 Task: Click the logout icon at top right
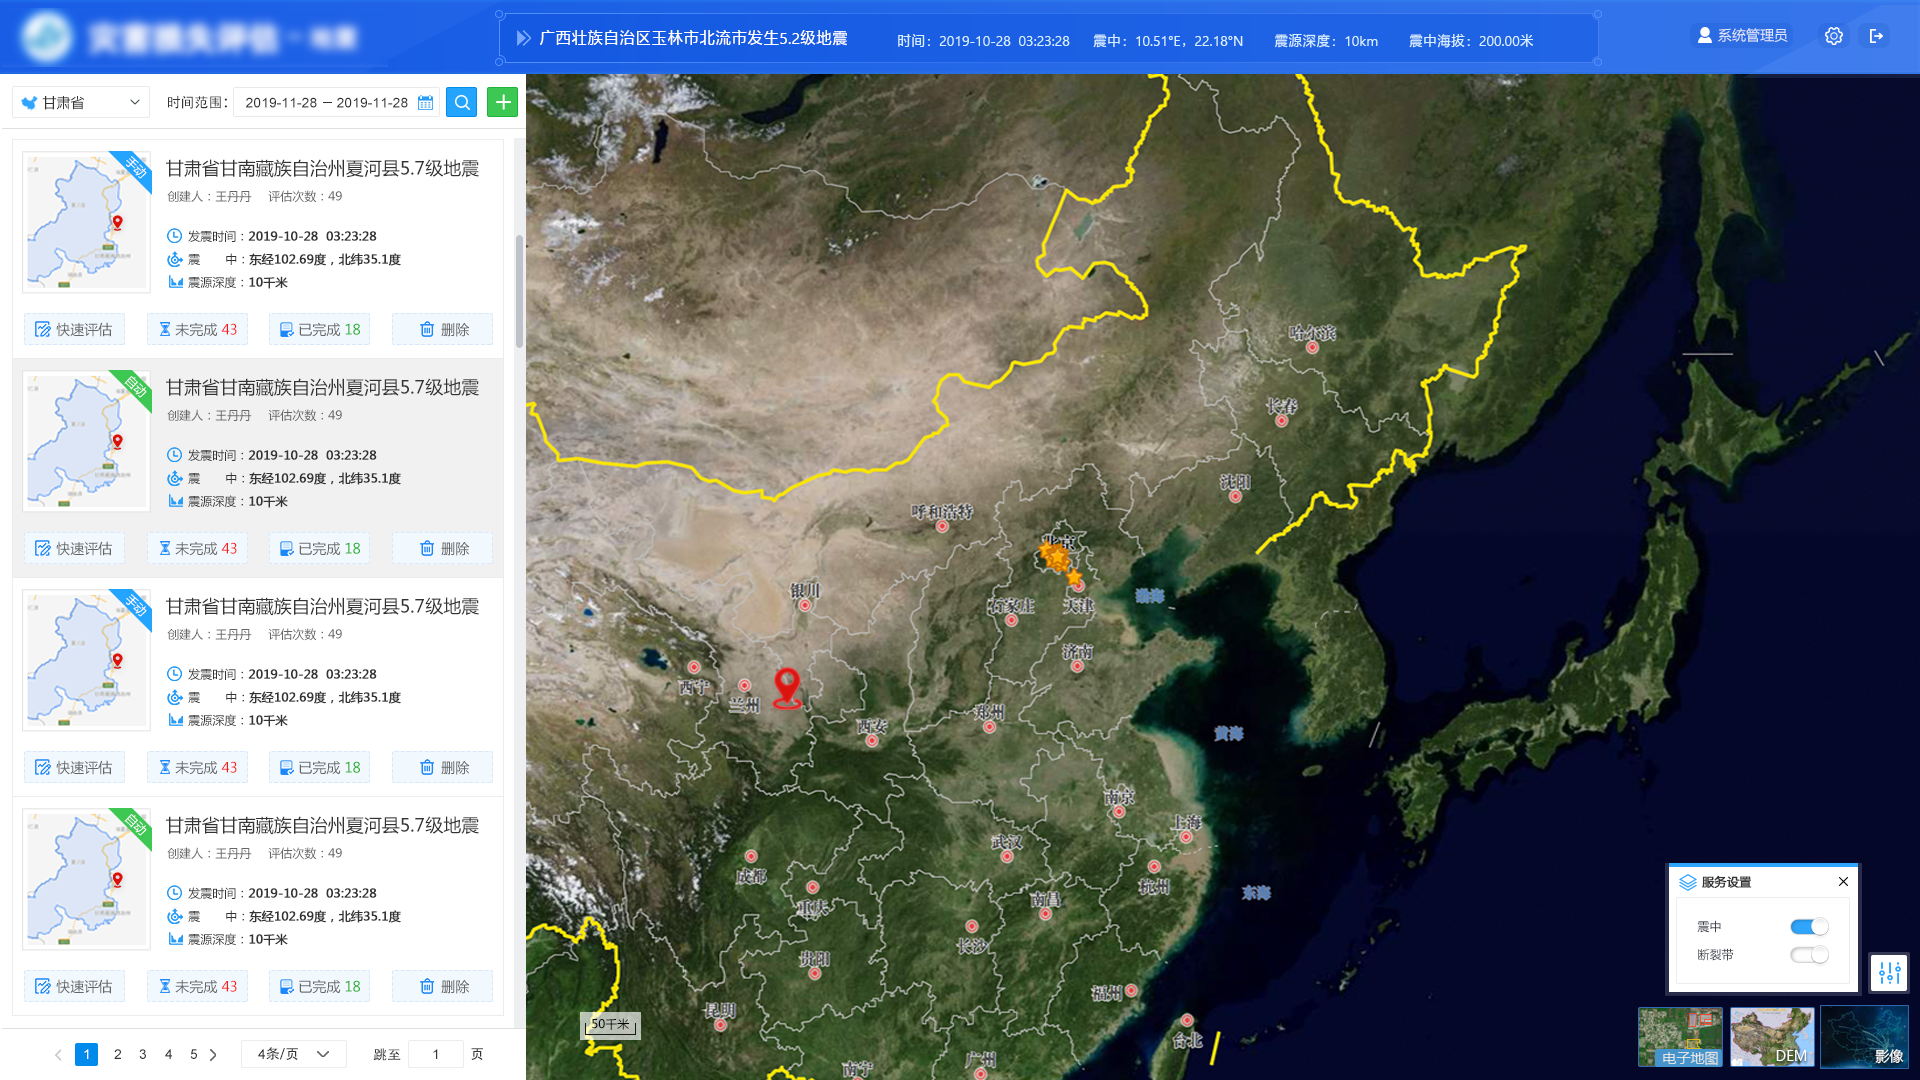pos(1876,36)
